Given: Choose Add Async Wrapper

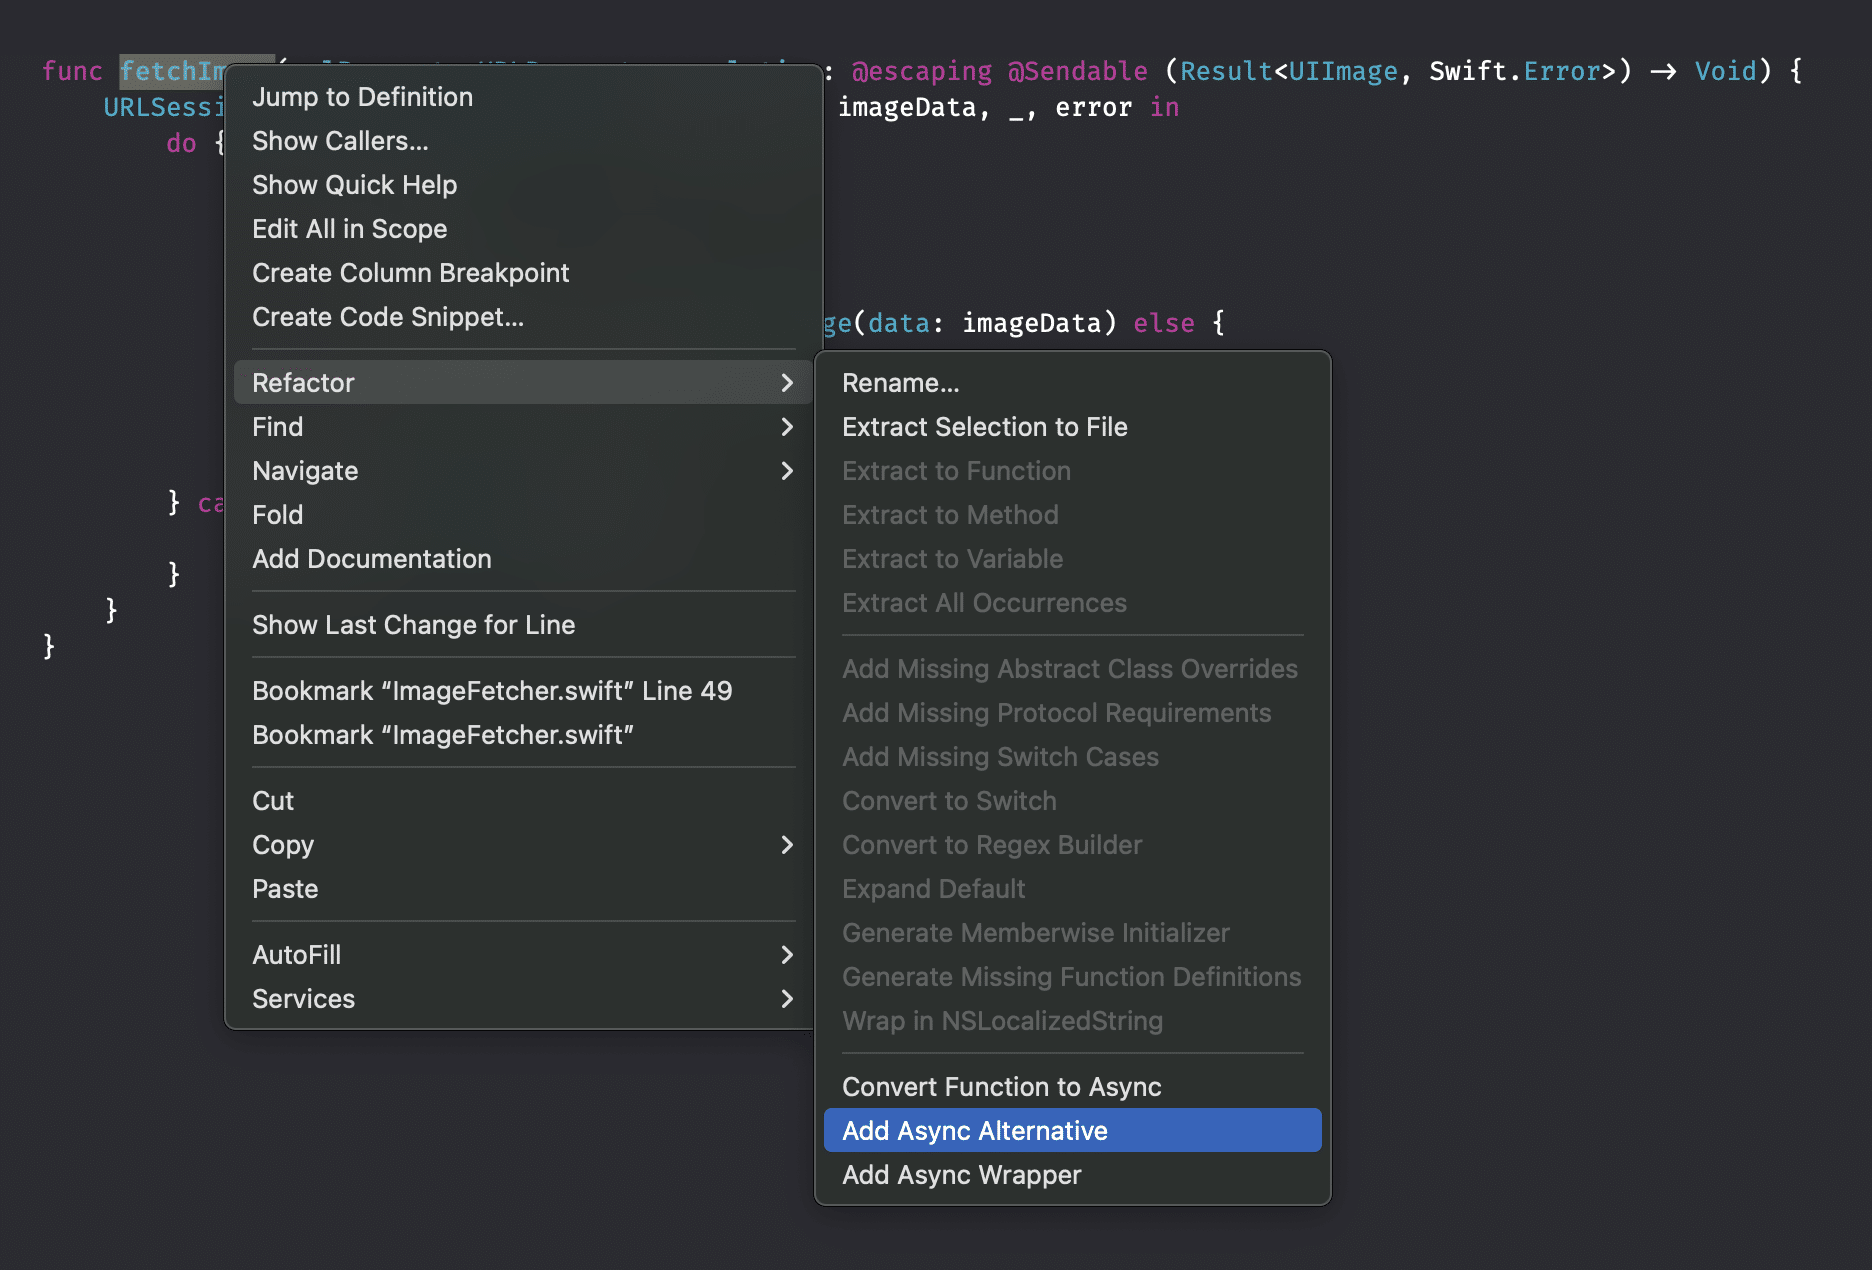Looking at the screenshot, I should [961, 1175].
